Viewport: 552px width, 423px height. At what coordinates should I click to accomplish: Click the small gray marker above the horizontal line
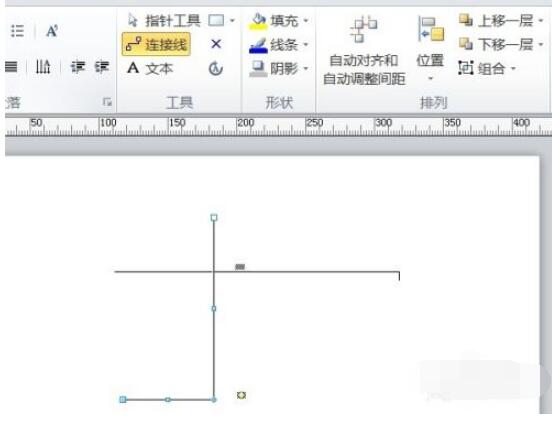240,267
